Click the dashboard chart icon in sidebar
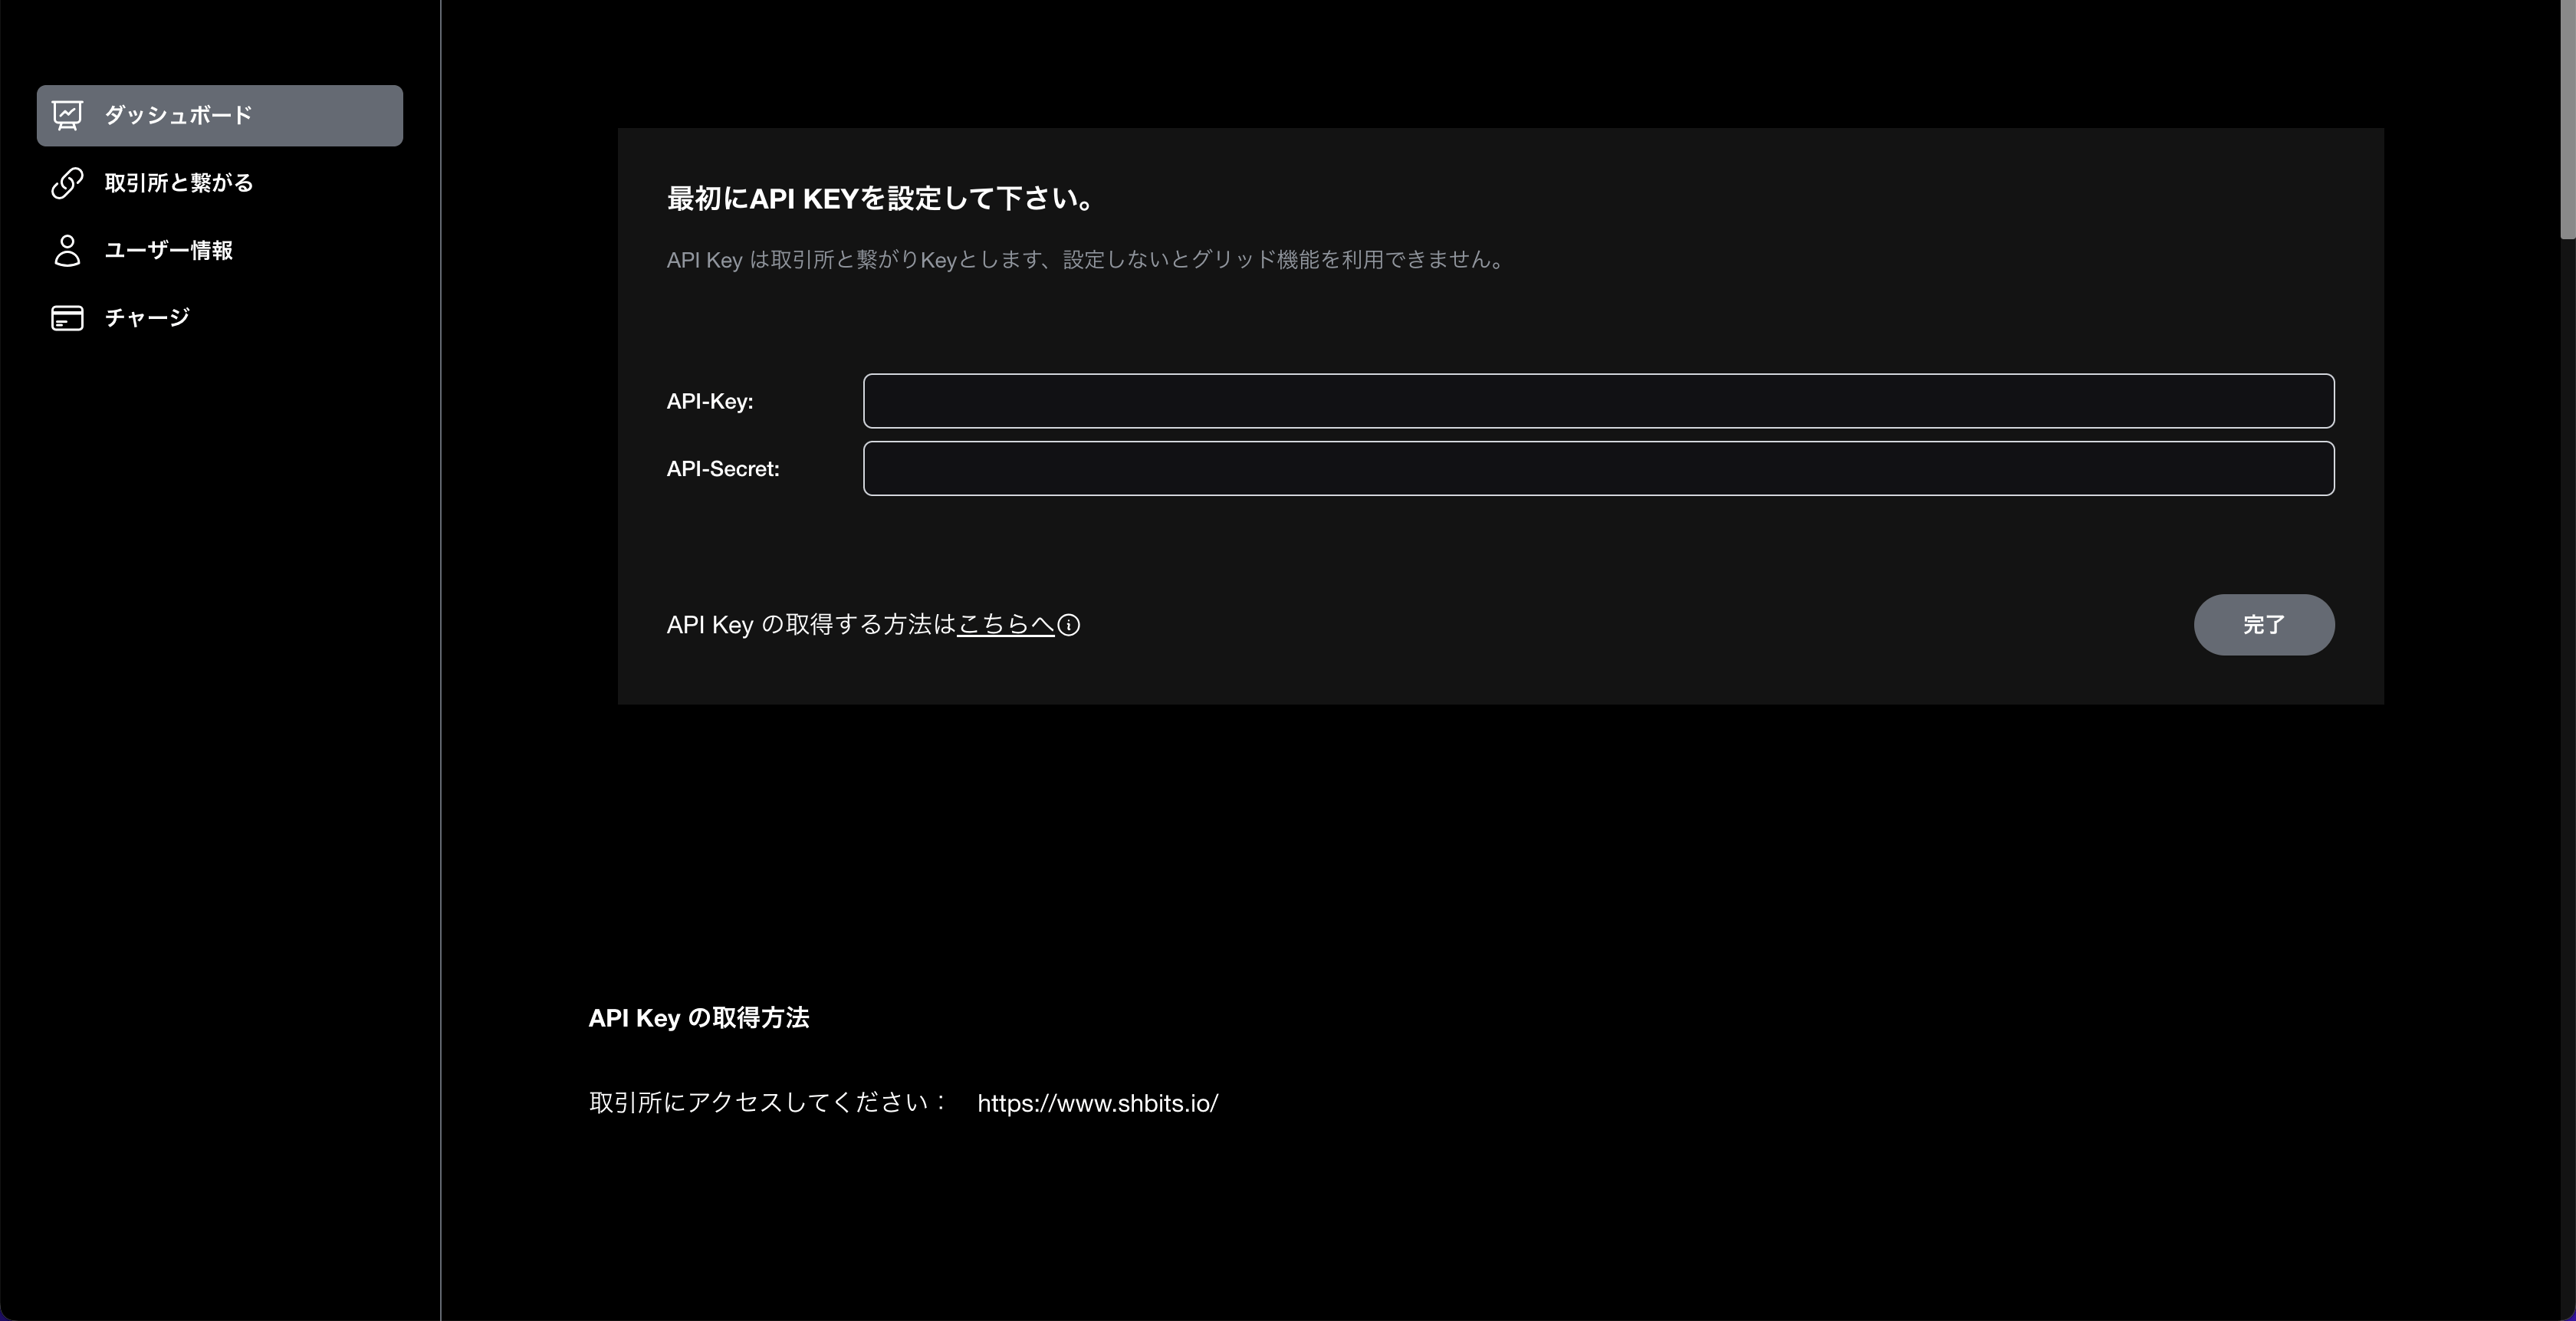2576x1321 pixels. pyautogui.click(x=67, y=116)
